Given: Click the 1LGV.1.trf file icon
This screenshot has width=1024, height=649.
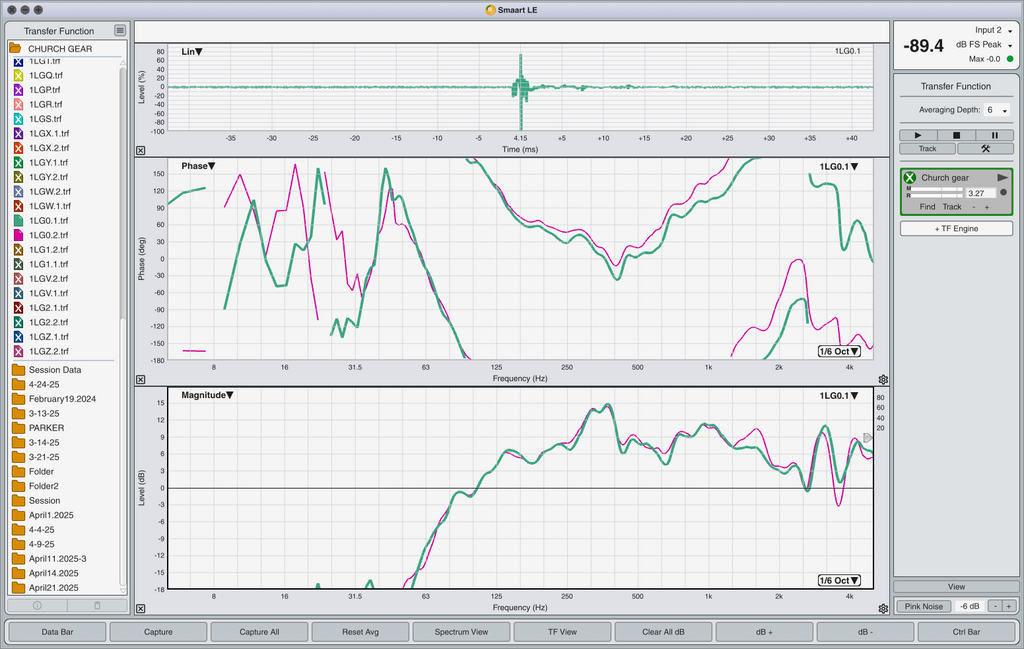Looking at the screenshot, I should [18, 293].
